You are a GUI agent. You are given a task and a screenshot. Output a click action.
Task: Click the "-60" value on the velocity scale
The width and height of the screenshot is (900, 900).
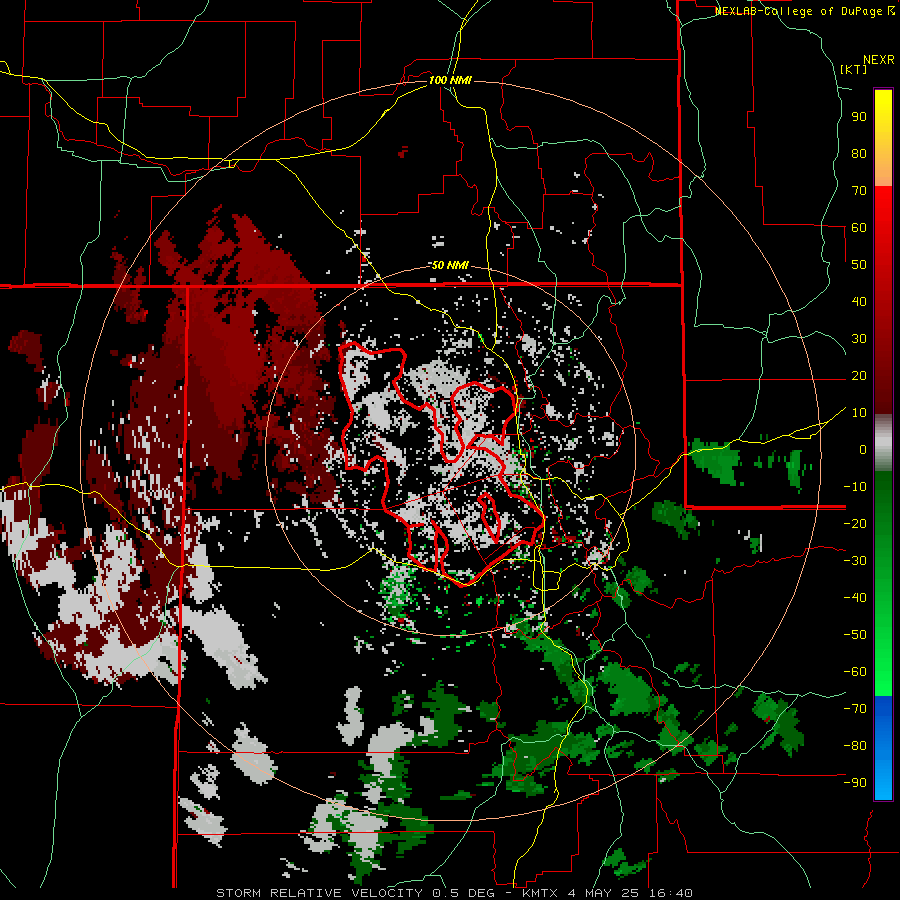tap(855, 672)
